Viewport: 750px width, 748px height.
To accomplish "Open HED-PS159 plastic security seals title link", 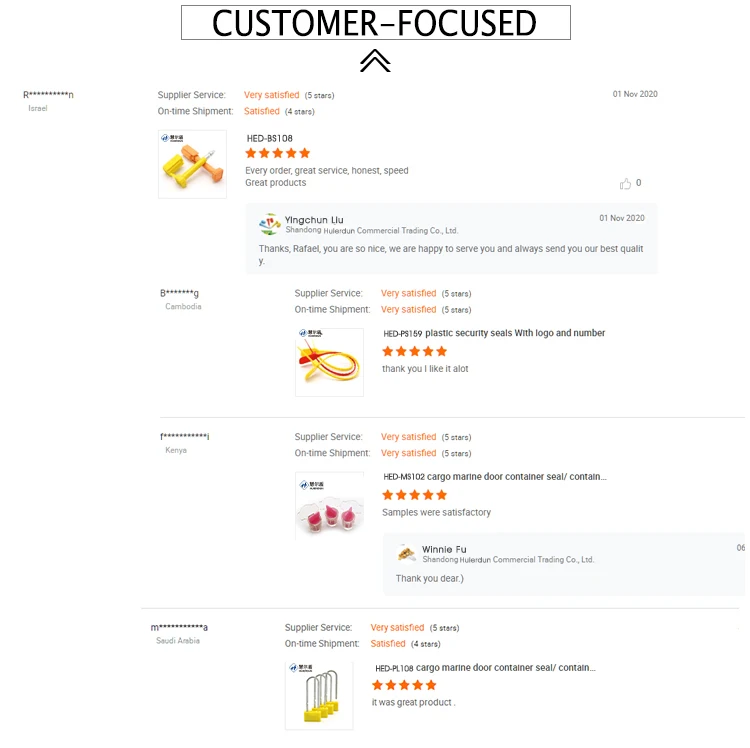I will (x=494, y=333).
